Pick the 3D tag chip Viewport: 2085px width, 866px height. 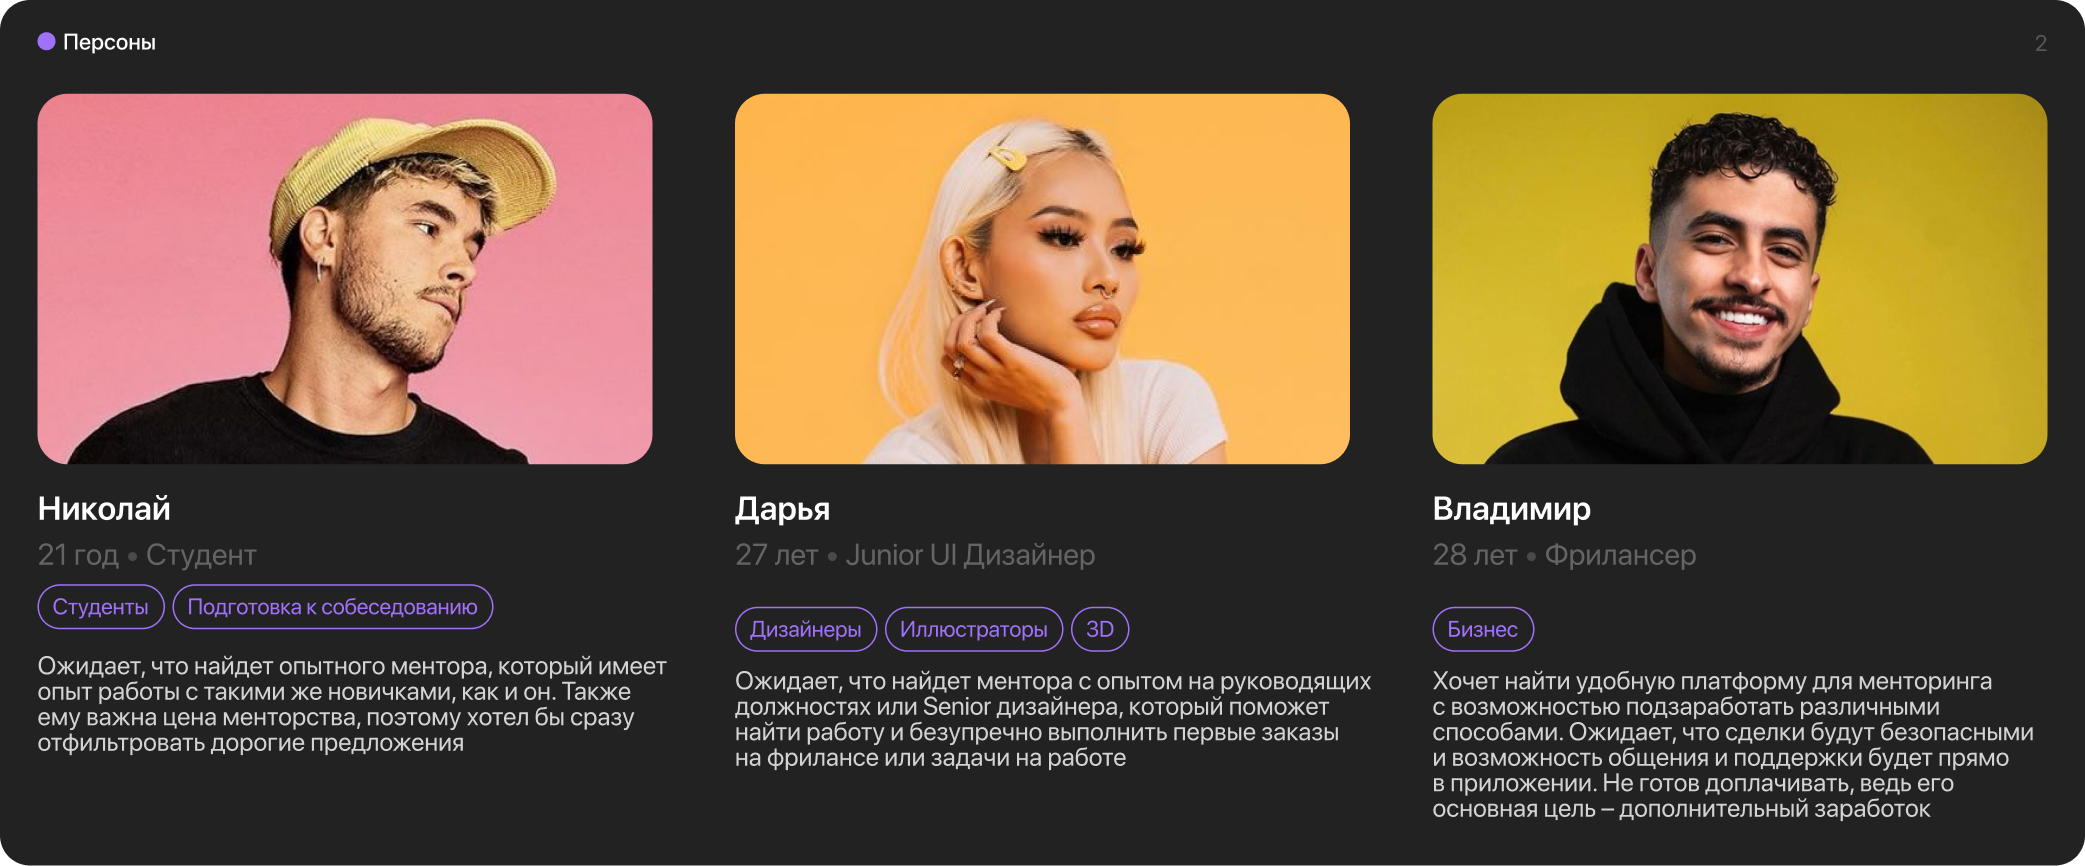1100,629
